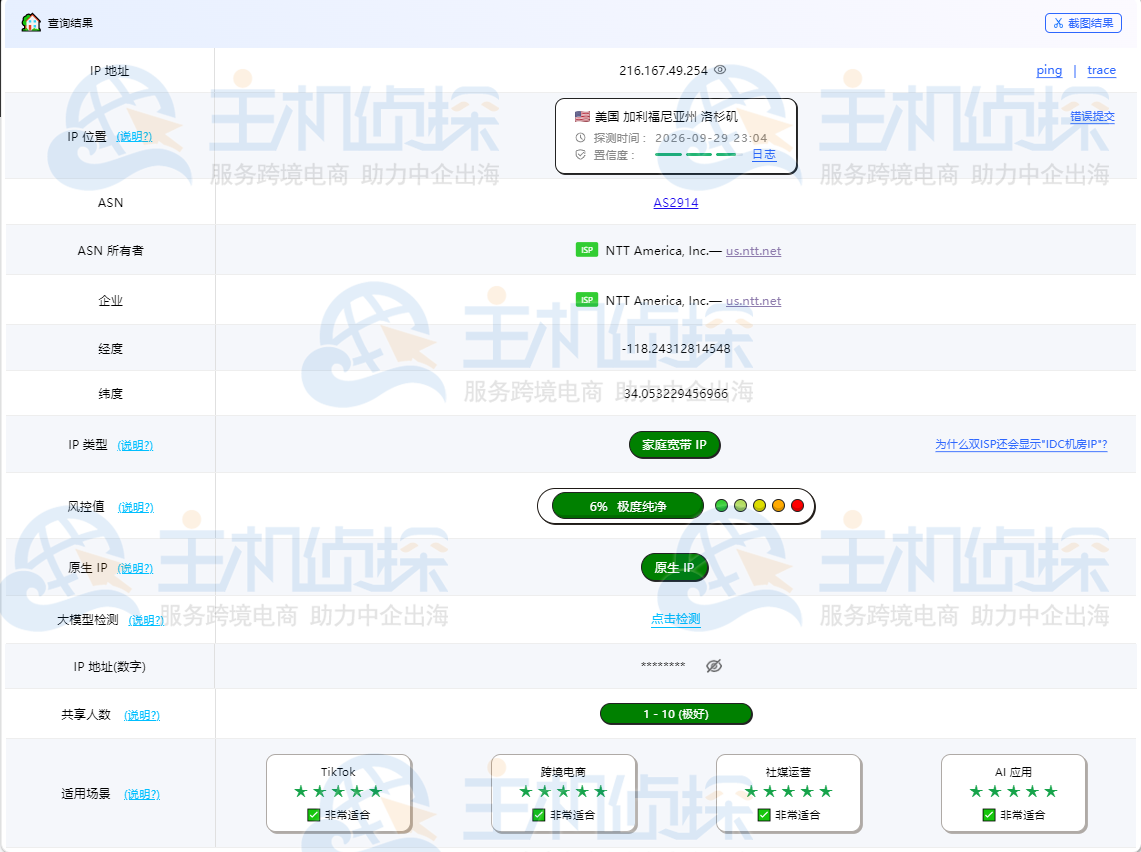Click the 社媒运营 suitability card
Screen dimensions: 1141x852
(788, 793)
